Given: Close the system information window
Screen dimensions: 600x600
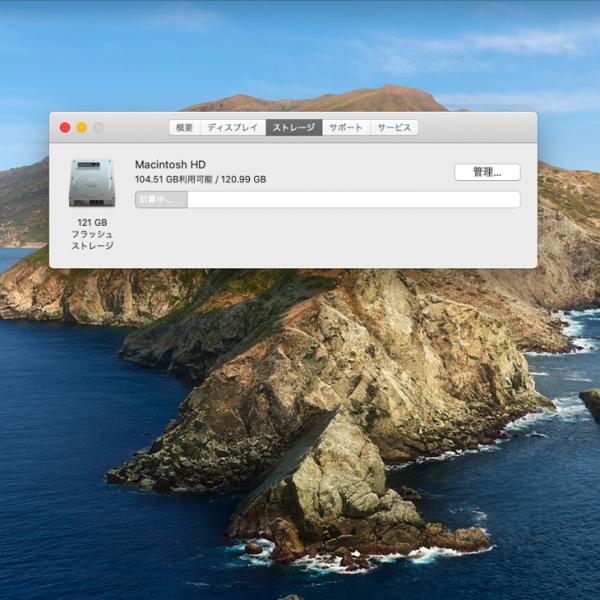Looking at the screenshot, I should pyautogui.click(x=65, y=128).
